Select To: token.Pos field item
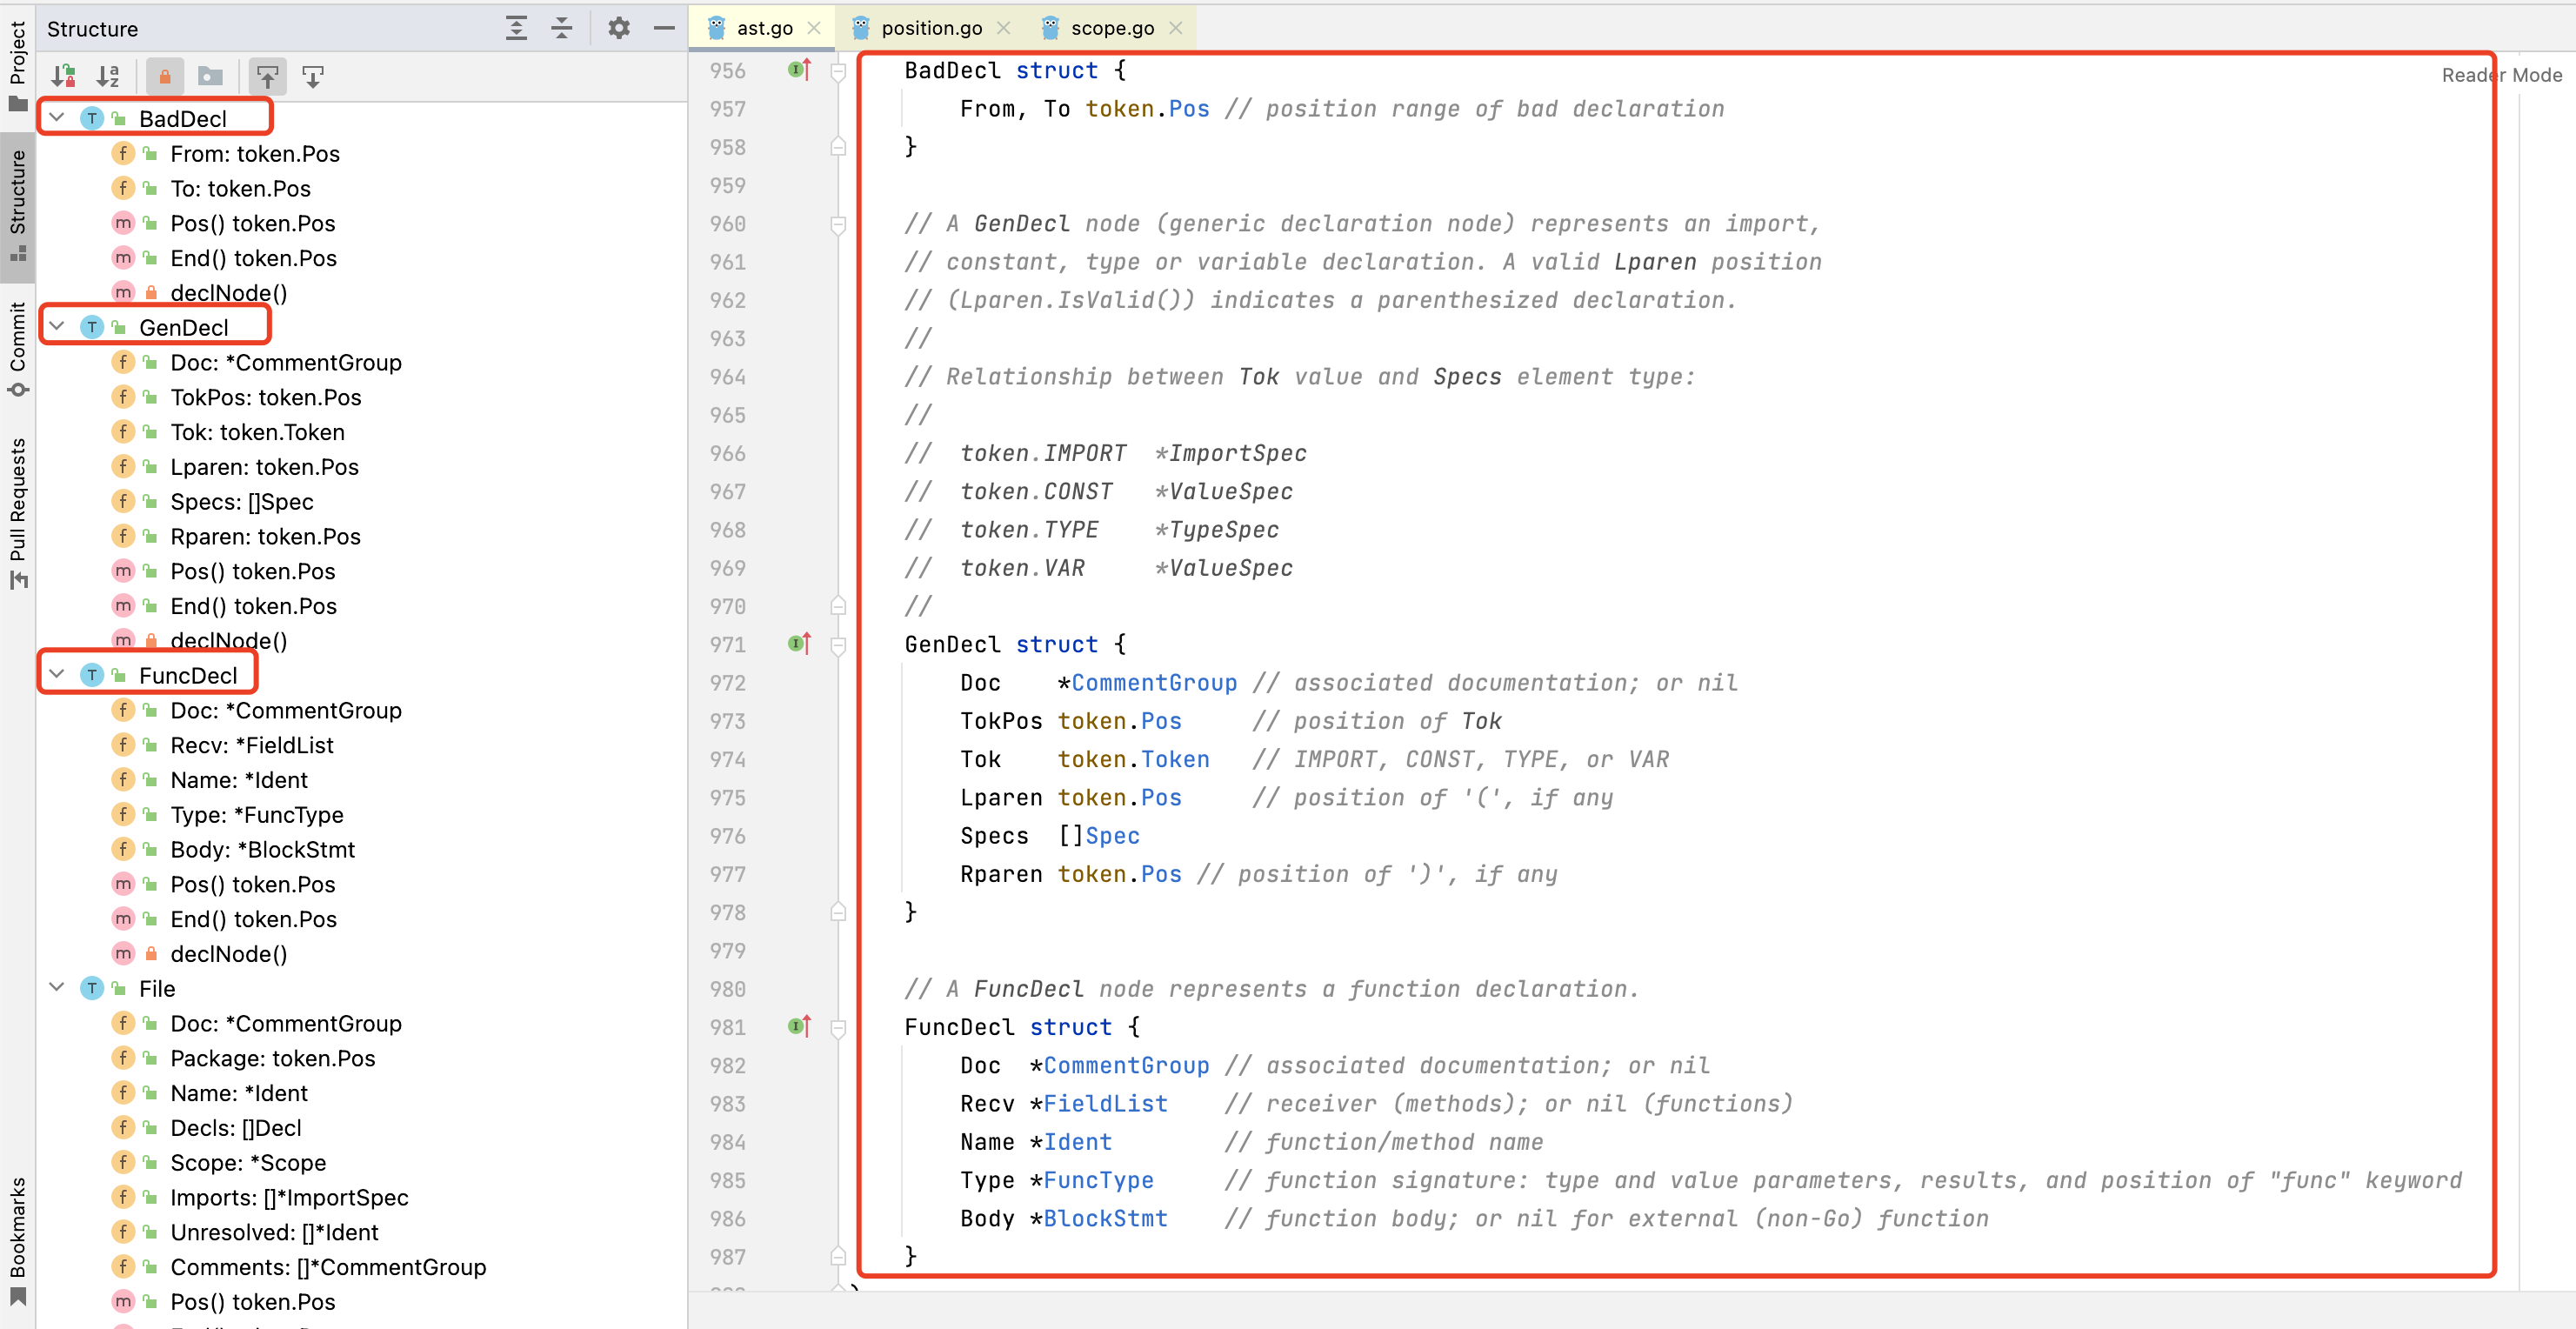The height and width of the screenshot is (1329, 2576). [240, 188]
